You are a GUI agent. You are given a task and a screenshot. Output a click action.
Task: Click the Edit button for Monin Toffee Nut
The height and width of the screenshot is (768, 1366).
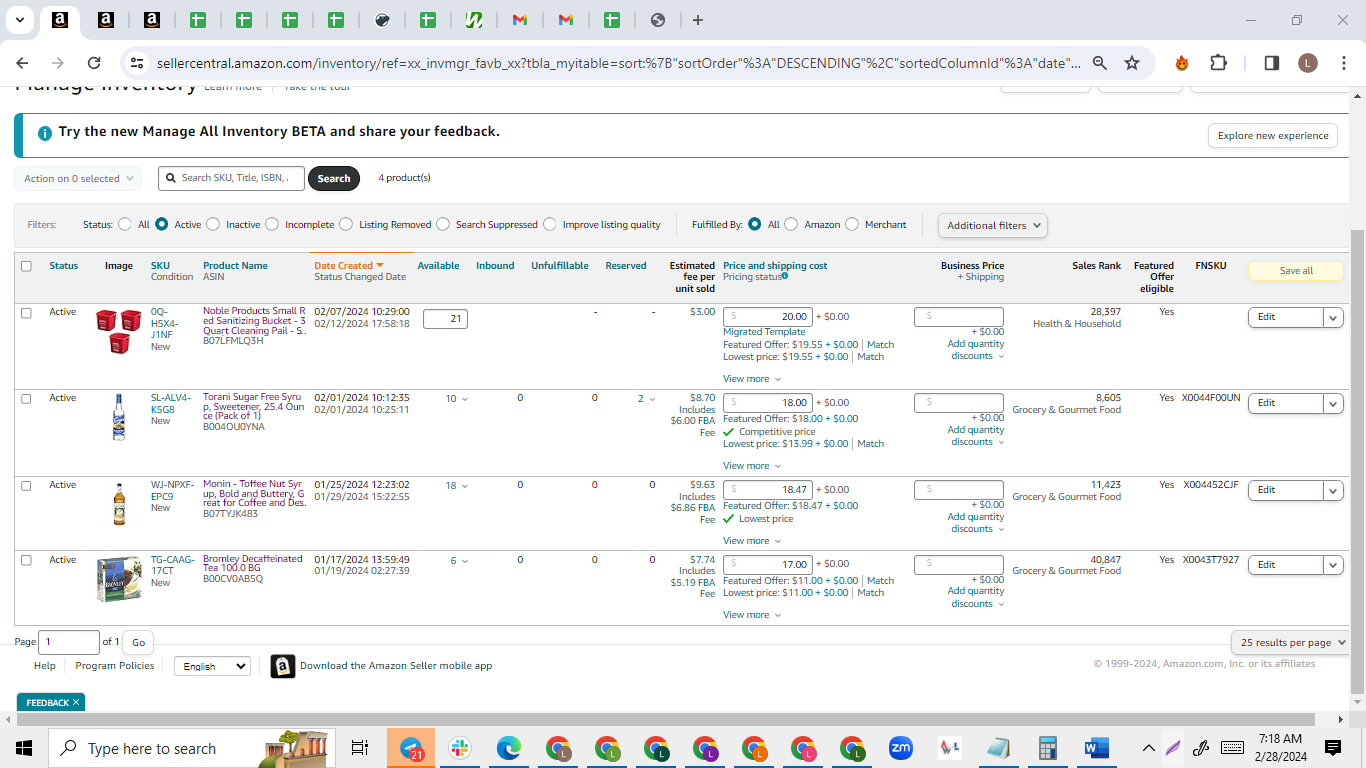tap(1285, 490)
